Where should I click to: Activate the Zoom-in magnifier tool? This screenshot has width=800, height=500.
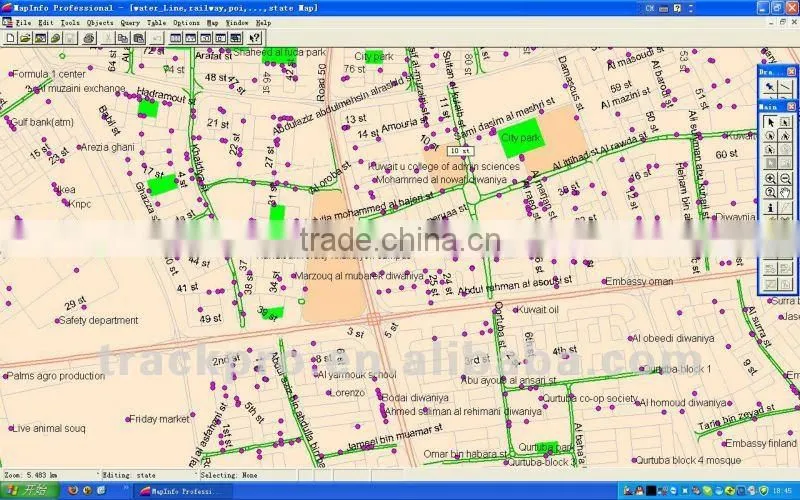pos(770,179)
